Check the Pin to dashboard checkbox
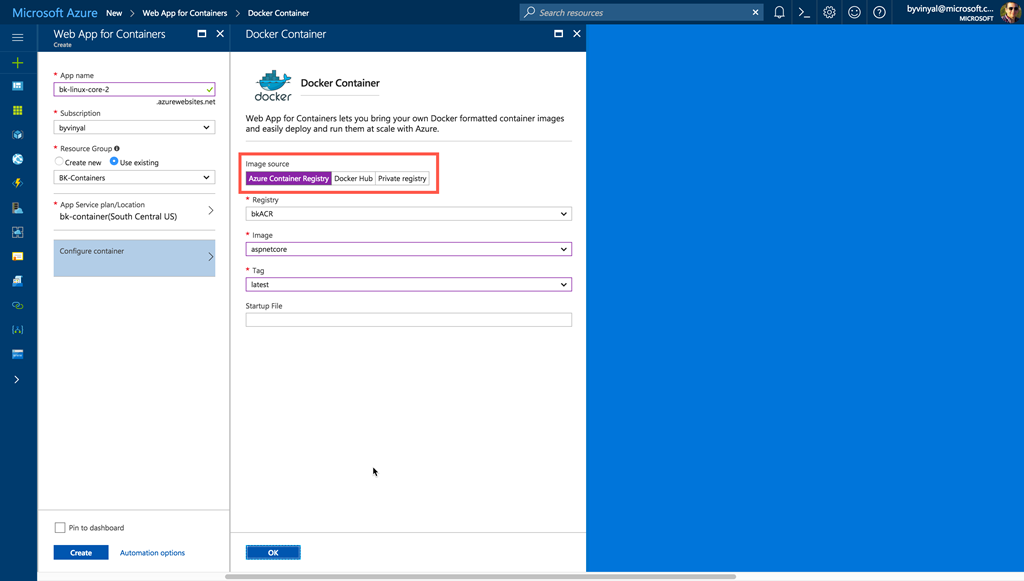Screen dimensions: 1024x581 61,528
